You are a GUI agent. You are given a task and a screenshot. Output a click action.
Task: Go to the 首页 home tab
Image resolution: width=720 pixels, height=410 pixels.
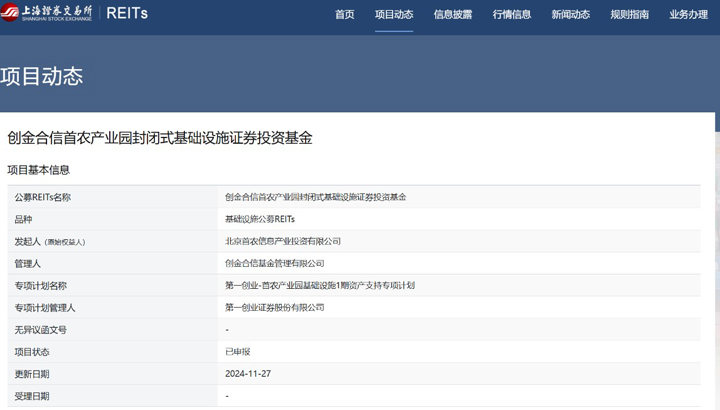tap(344, 15)
